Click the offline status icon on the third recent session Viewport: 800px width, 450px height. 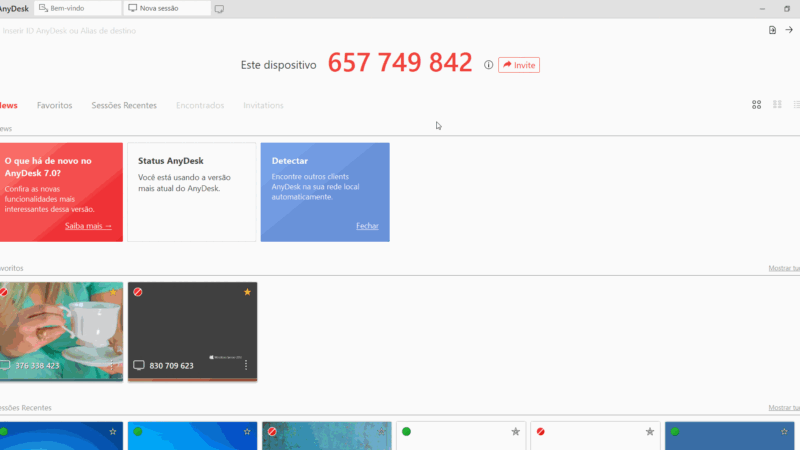point(272,432)
